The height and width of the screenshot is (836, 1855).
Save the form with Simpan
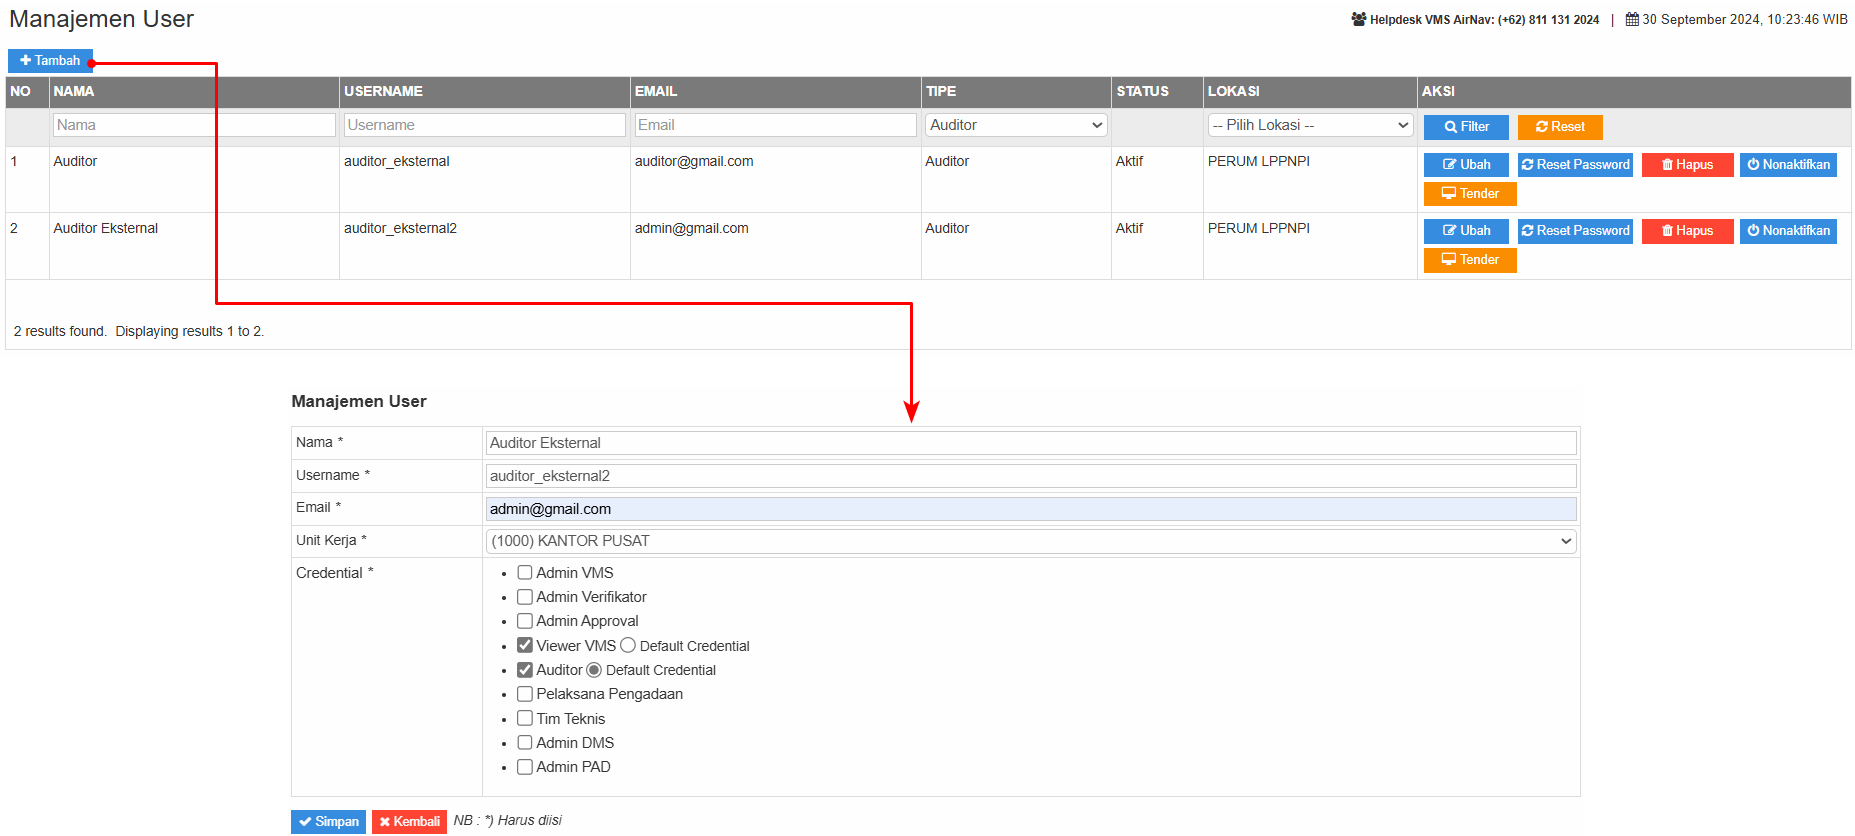(x=328, y=822)
